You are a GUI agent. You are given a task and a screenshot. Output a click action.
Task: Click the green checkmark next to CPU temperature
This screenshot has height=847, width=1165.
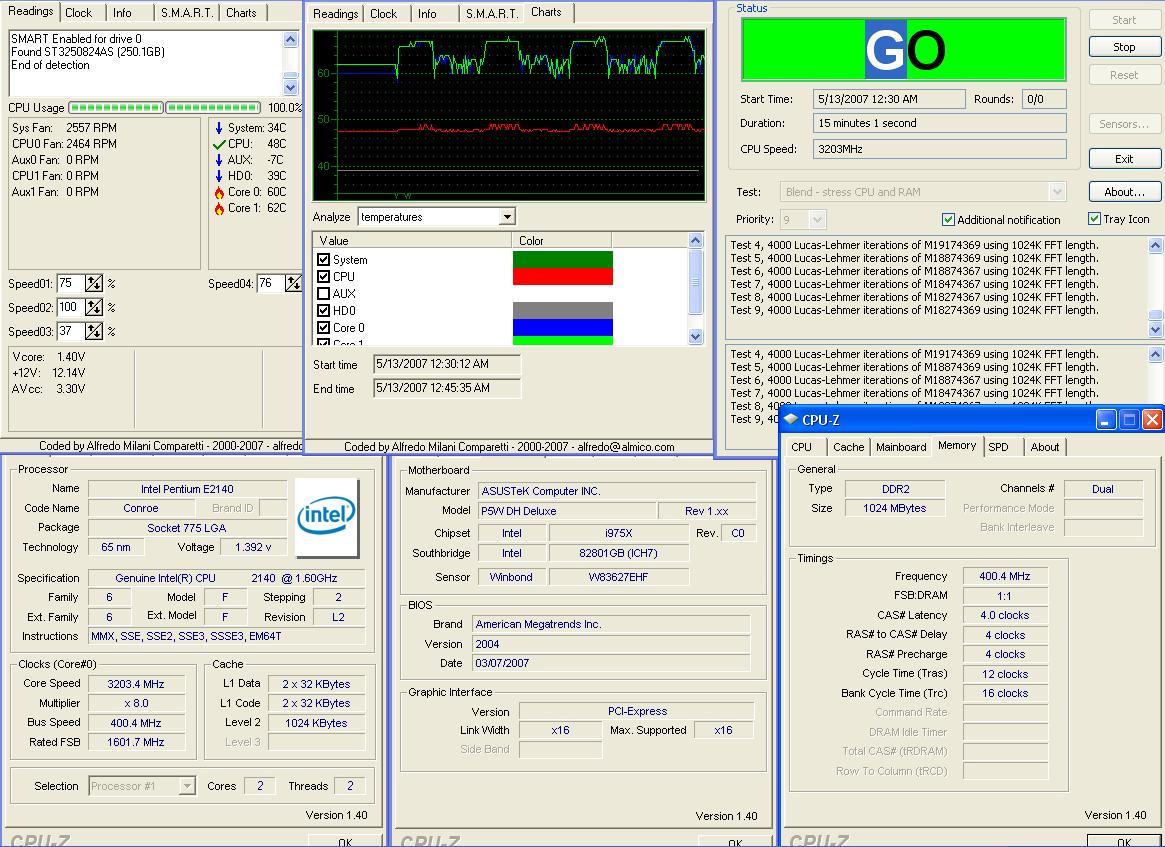coord(219,144)
